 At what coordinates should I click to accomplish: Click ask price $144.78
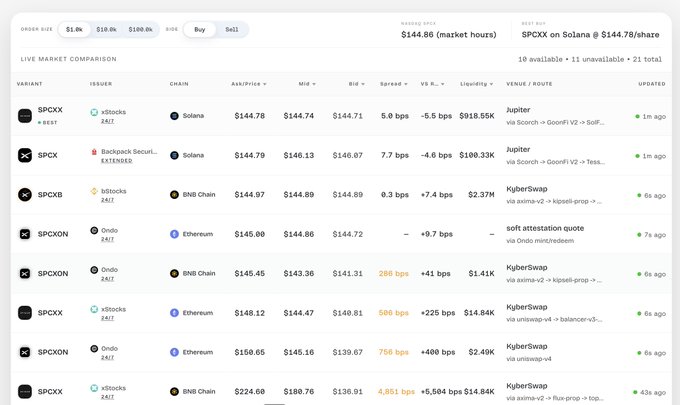pyautogui.click(x=249, y=116)
